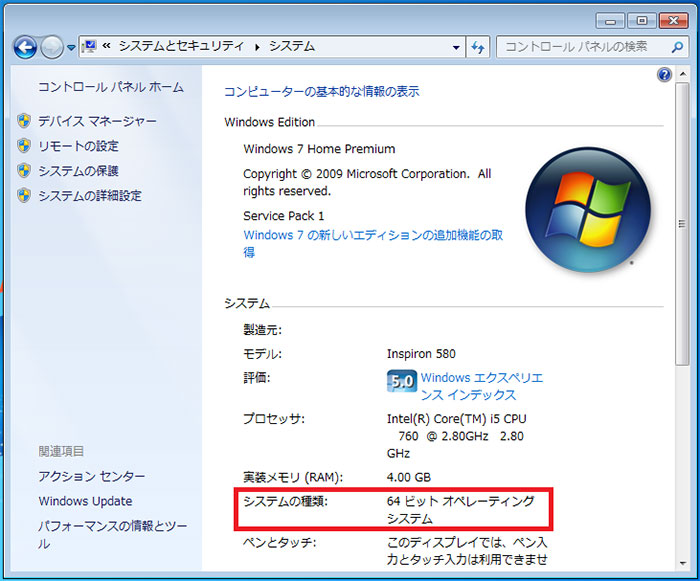
Task: Minimize the system window
Action: [x=610, y=21]
